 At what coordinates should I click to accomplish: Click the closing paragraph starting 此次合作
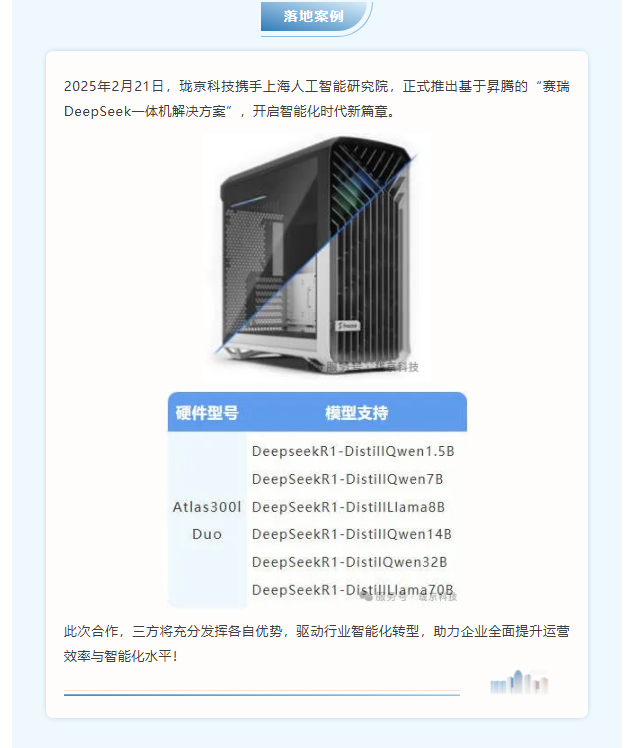click(317, 644)
